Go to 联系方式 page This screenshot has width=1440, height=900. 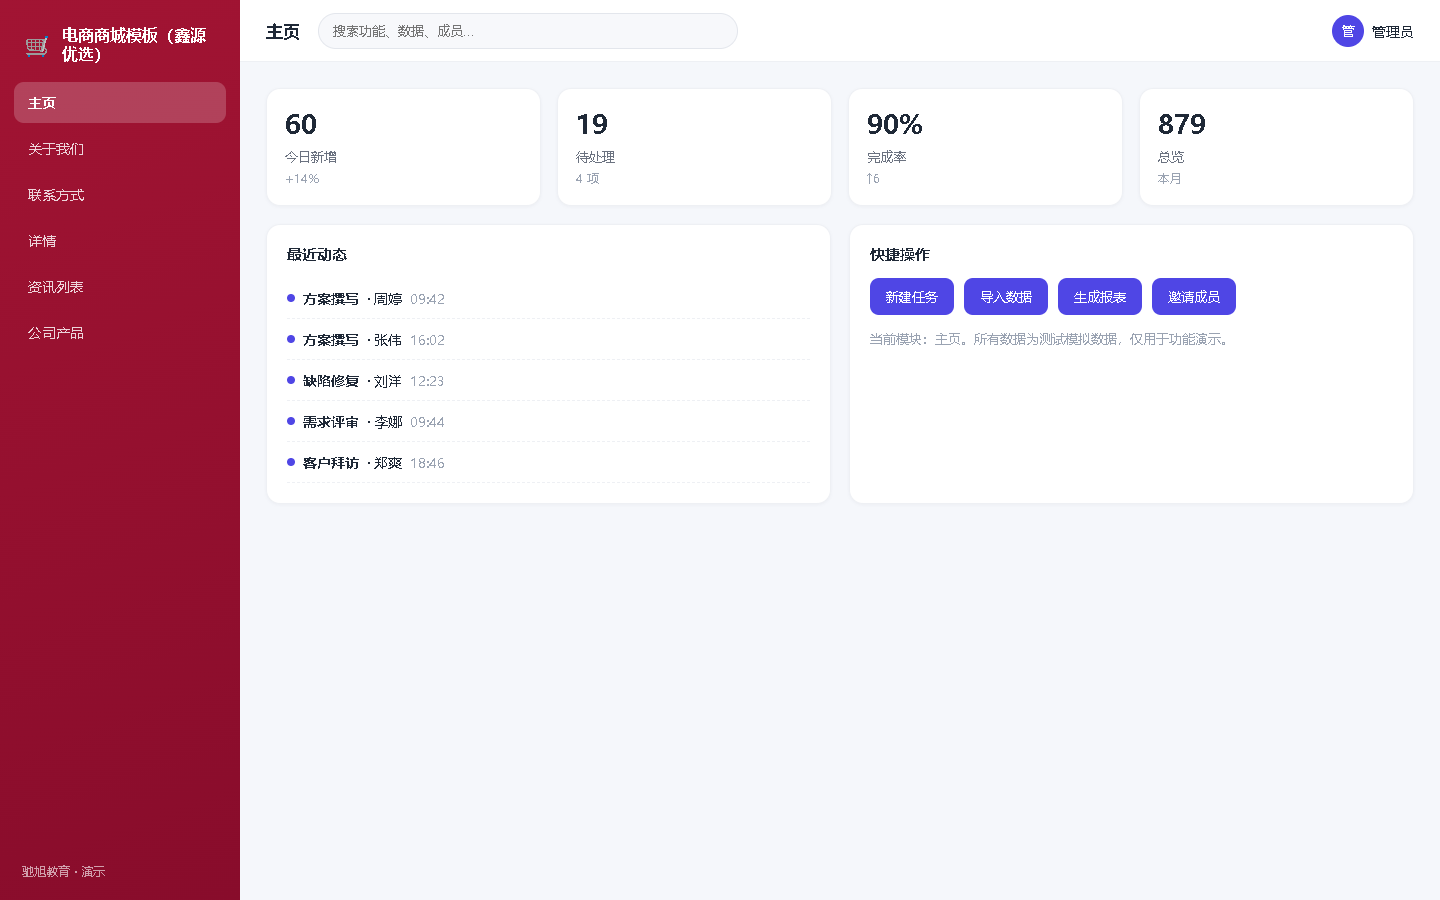(120, 195)
